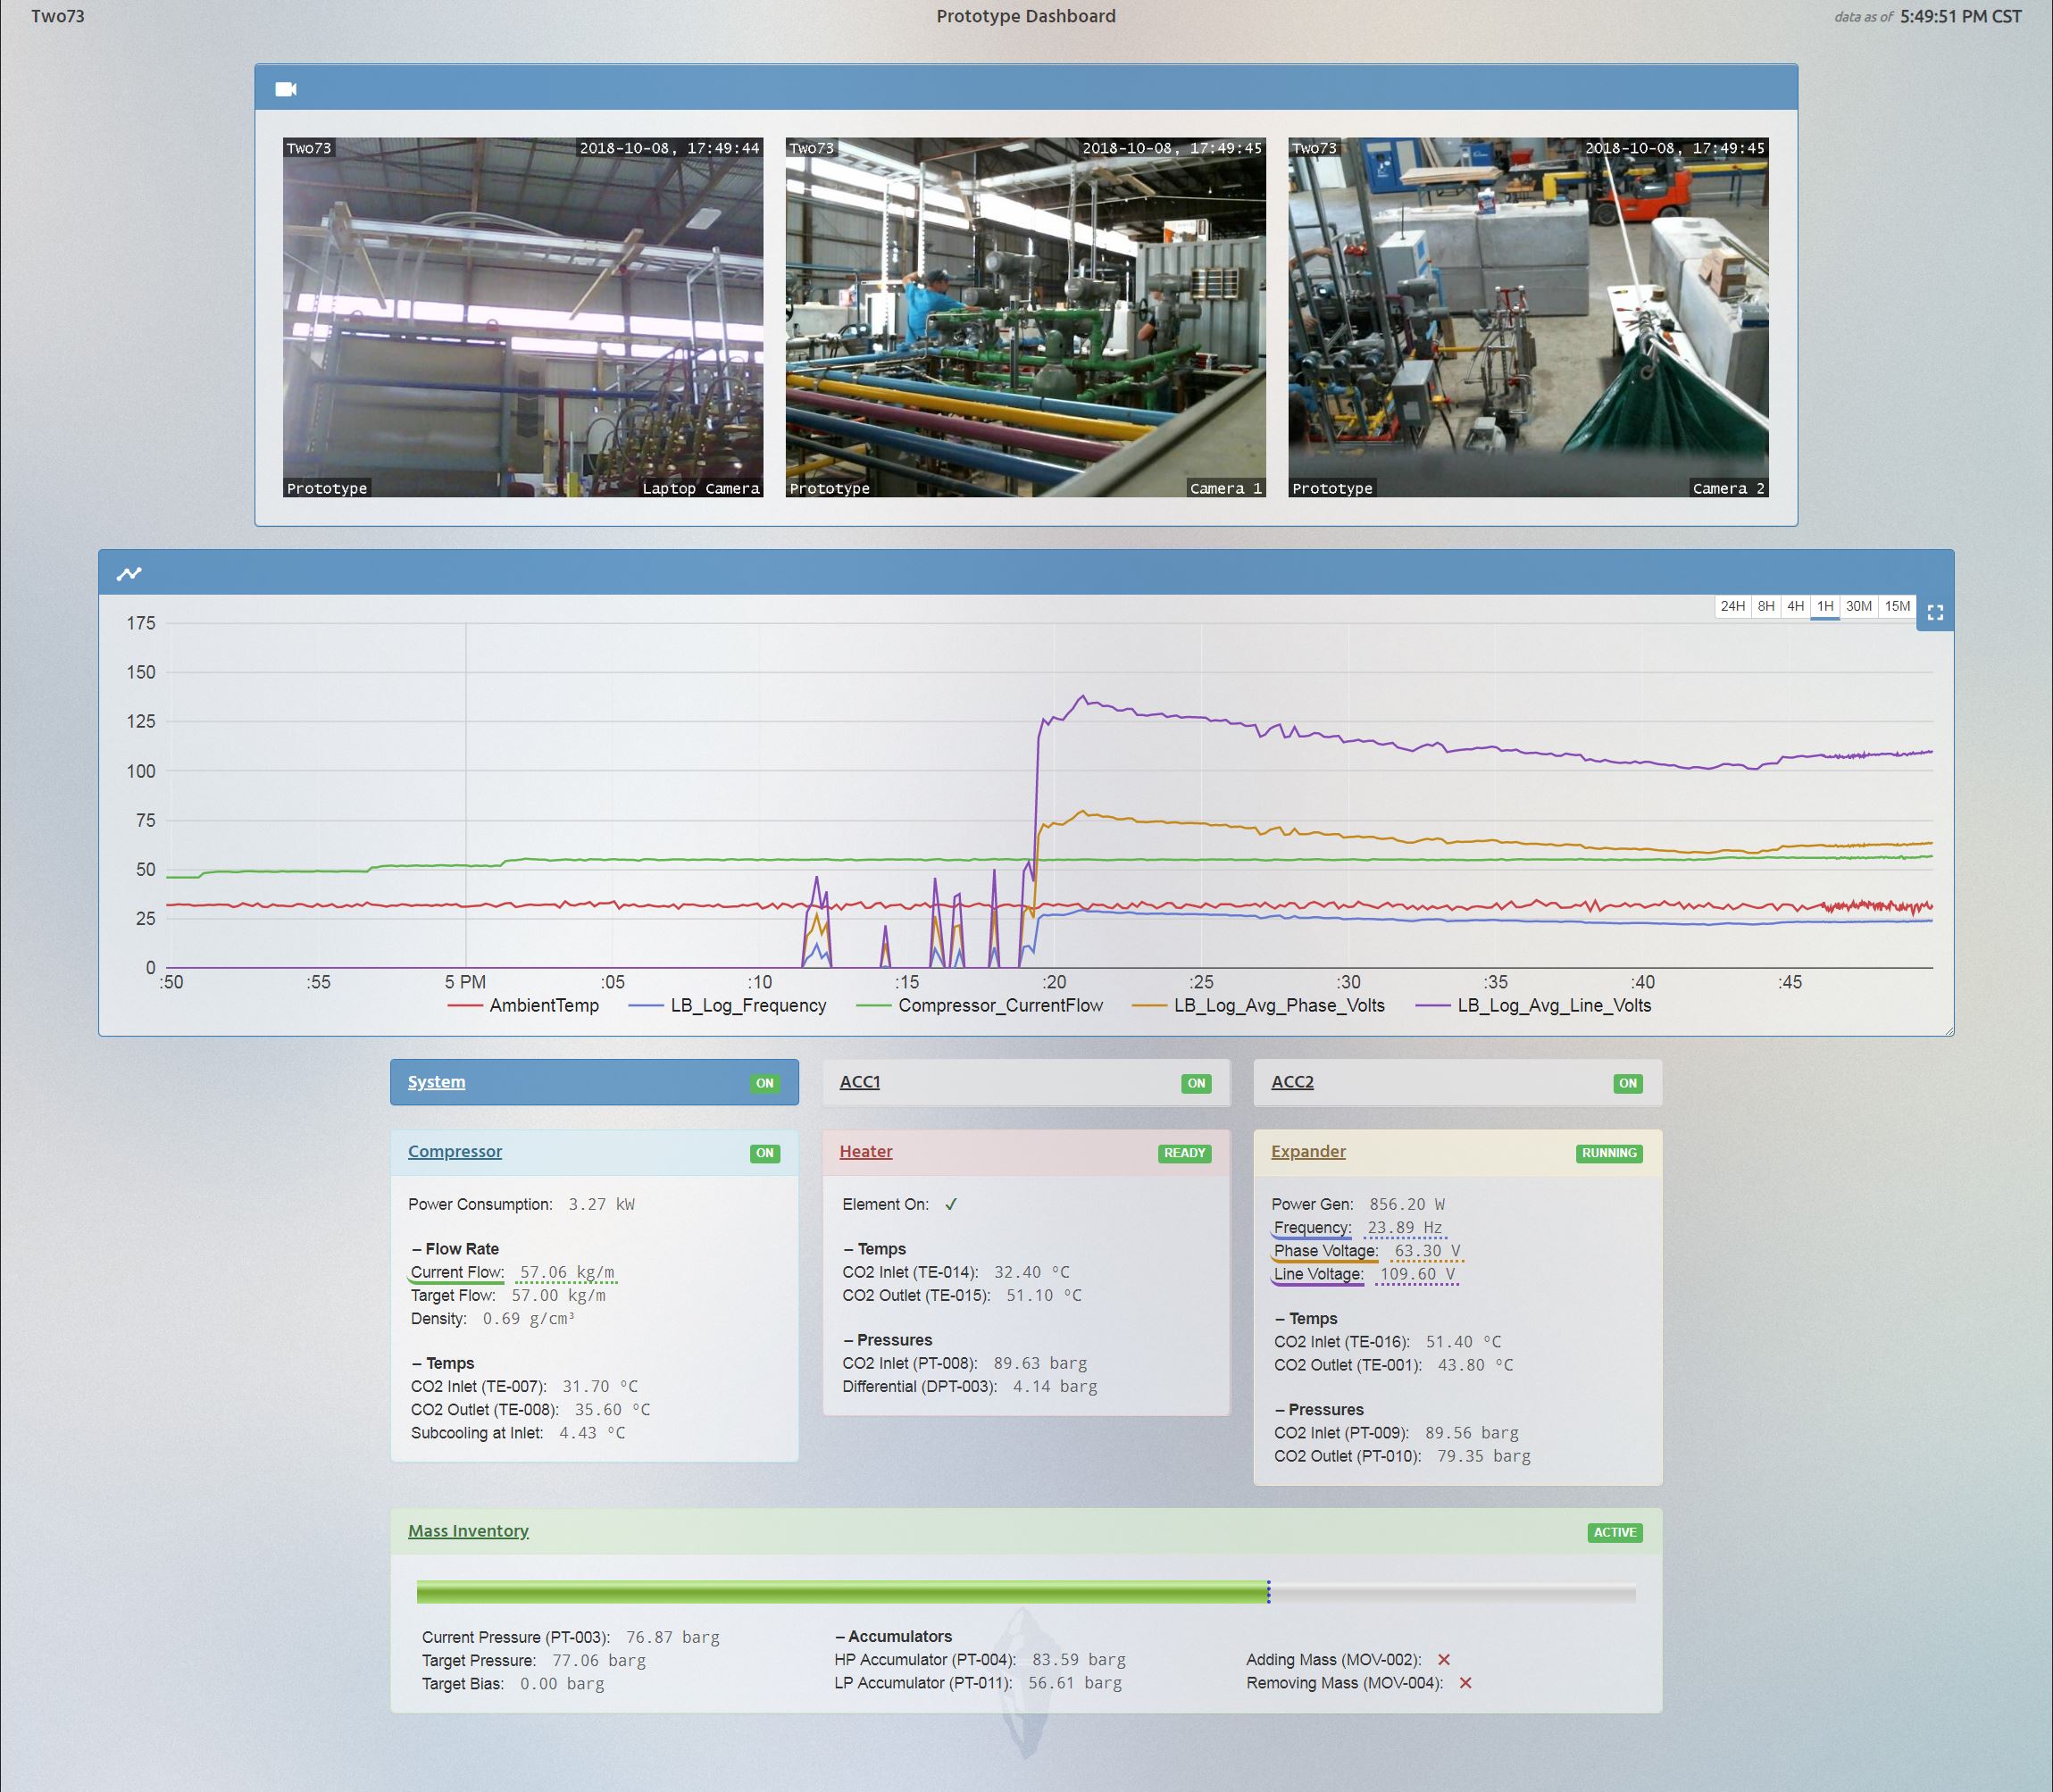Switch chart range to 24H
Screen dimensions: 2053x1792
[1732, 607]
